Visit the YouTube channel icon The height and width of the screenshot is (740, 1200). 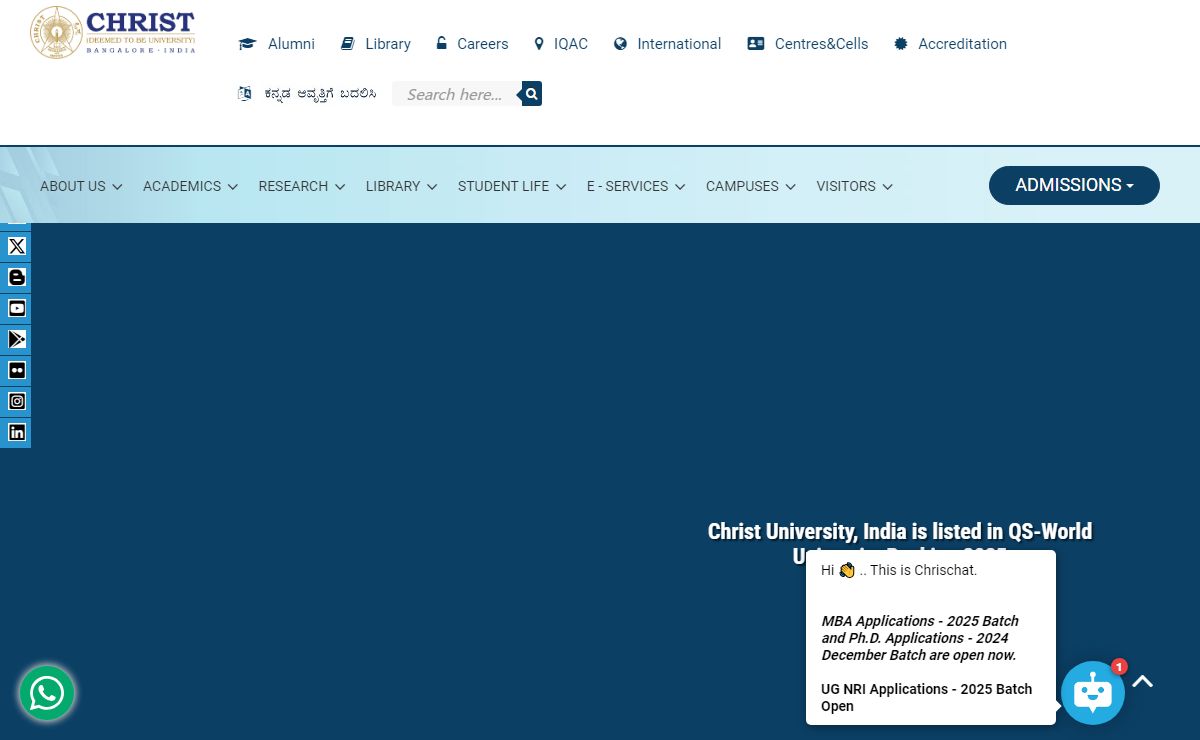point(17,308)
